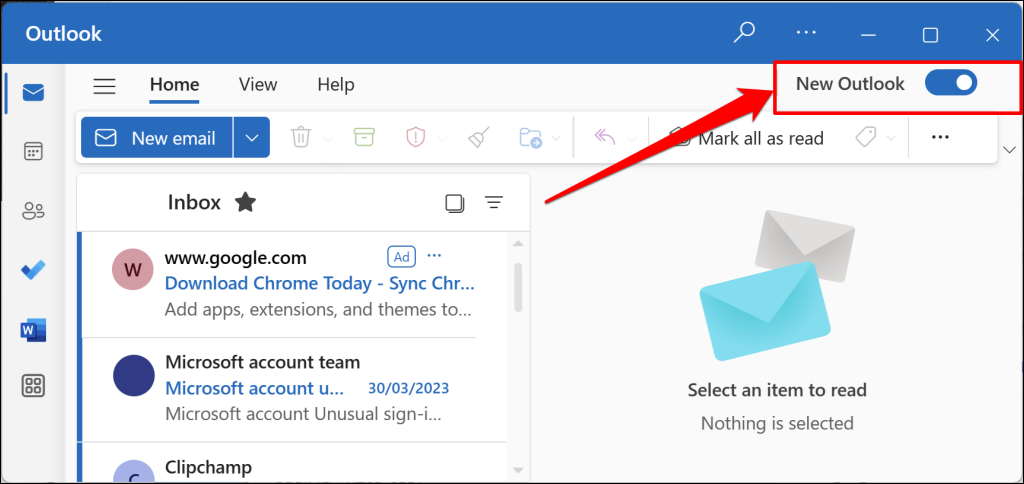1024x484 pixels.
Task: Click the Inbox favorite star
Action: pos(245,202)
